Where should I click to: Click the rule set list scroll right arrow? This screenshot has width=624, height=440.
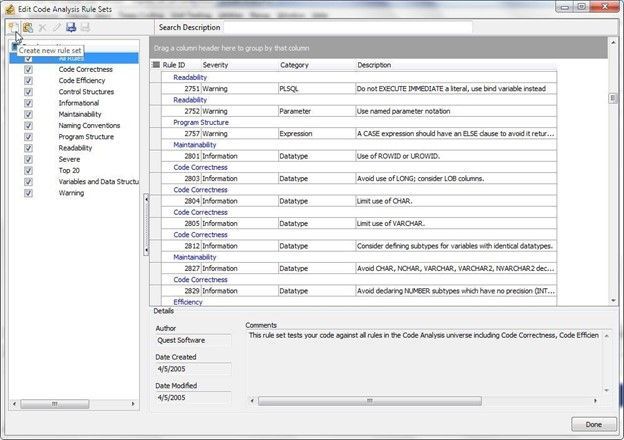tap(133, 404)
